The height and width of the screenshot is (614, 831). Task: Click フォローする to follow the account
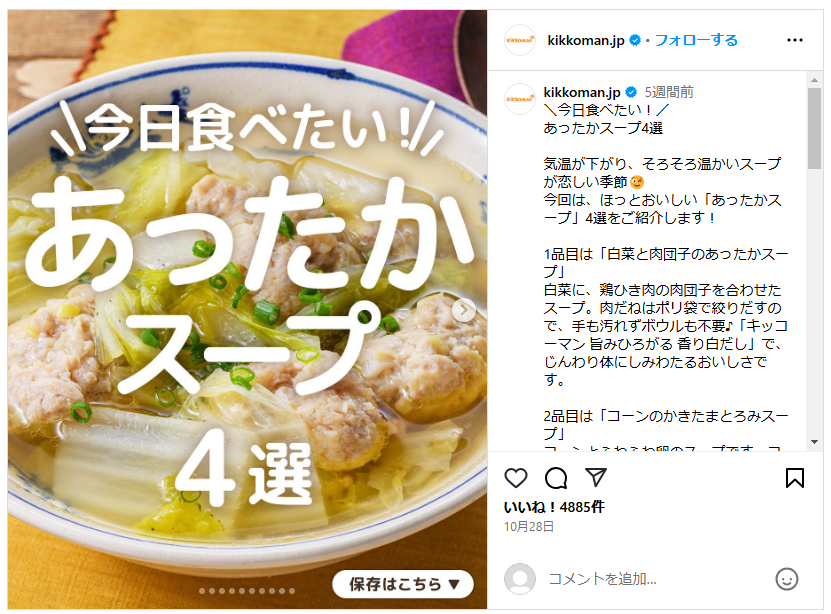pyautogui.click(x=696, y=40)
